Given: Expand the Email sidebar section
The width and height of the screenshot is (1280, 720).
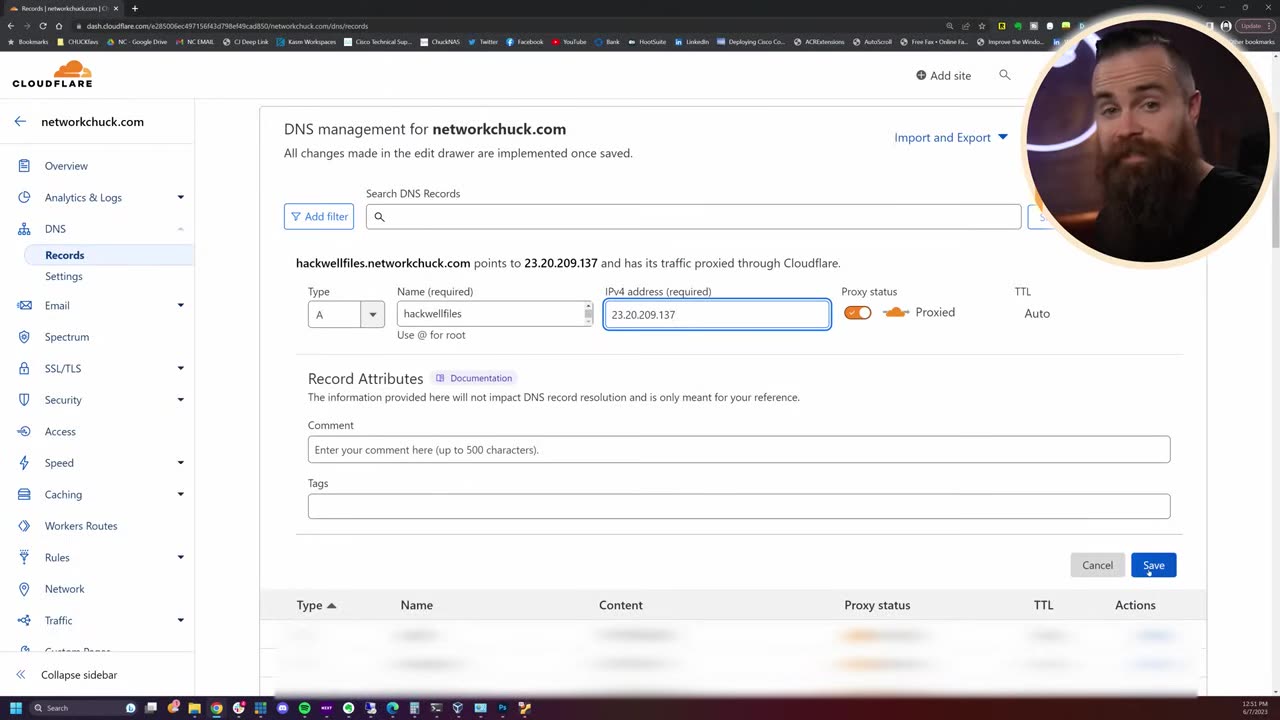Looking at the screenshot, I should point(181,306).
